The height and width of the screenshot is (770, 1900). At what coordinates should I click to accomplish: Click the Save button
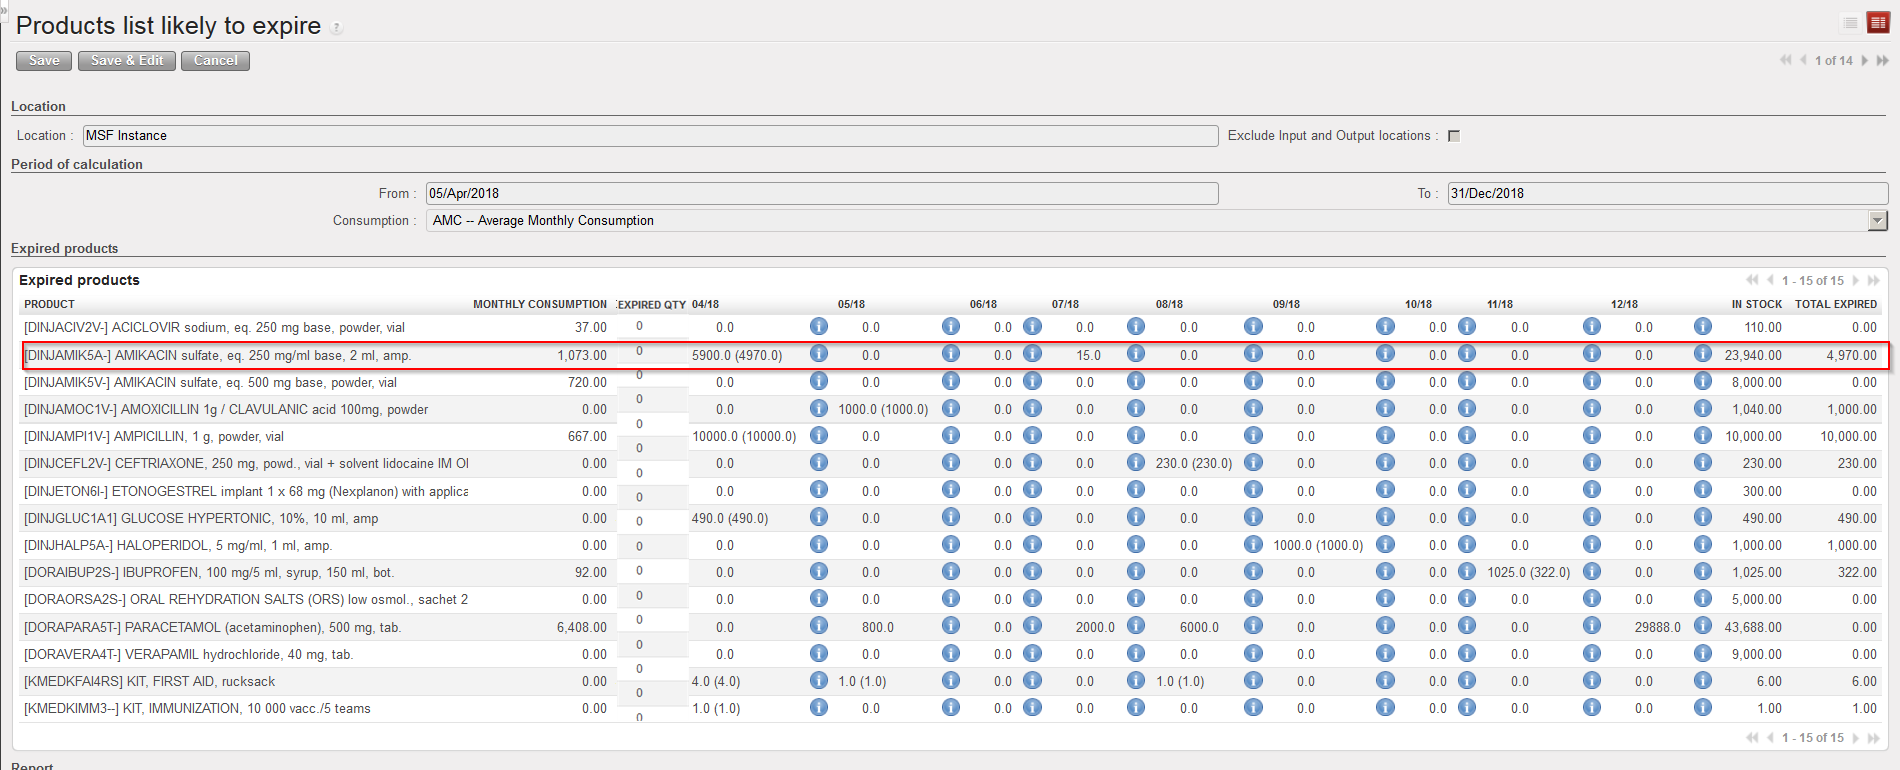click(x=44, y=61)
